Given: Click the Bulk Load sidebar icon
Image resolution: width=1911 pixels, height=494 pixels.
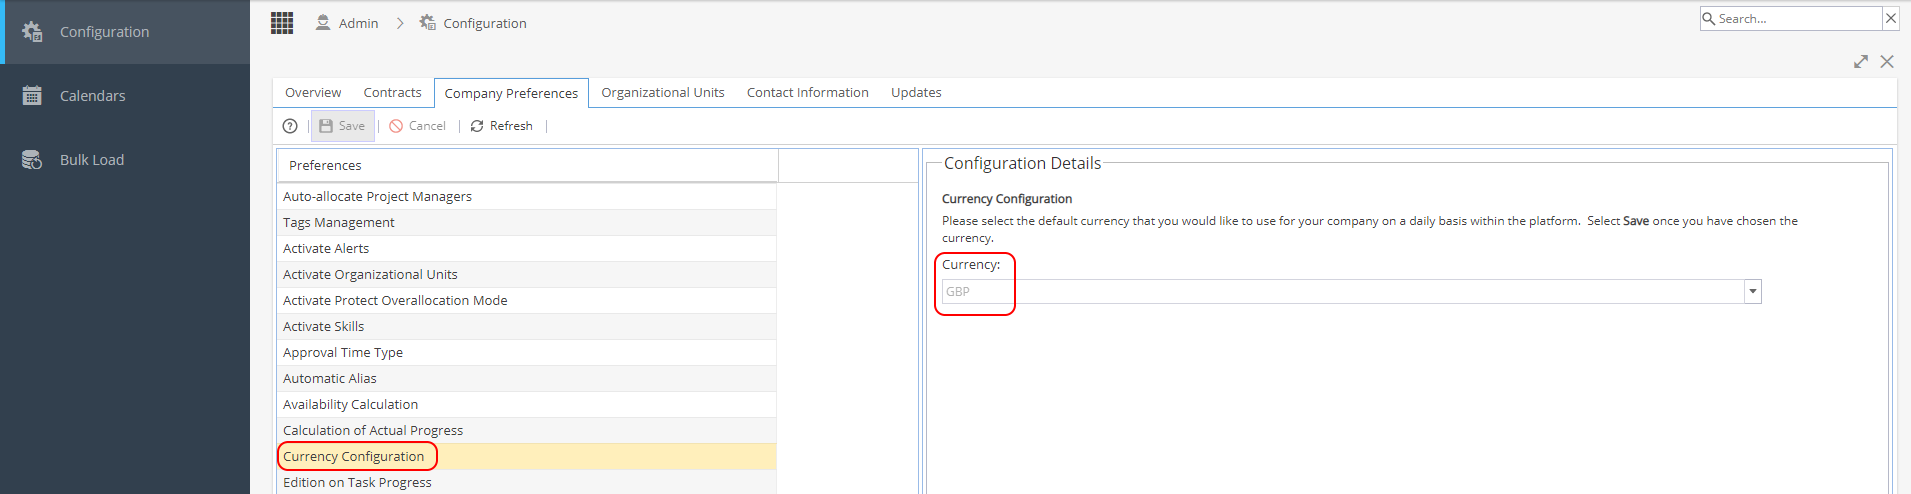Looking at the screenshot, I should [32, 160].
